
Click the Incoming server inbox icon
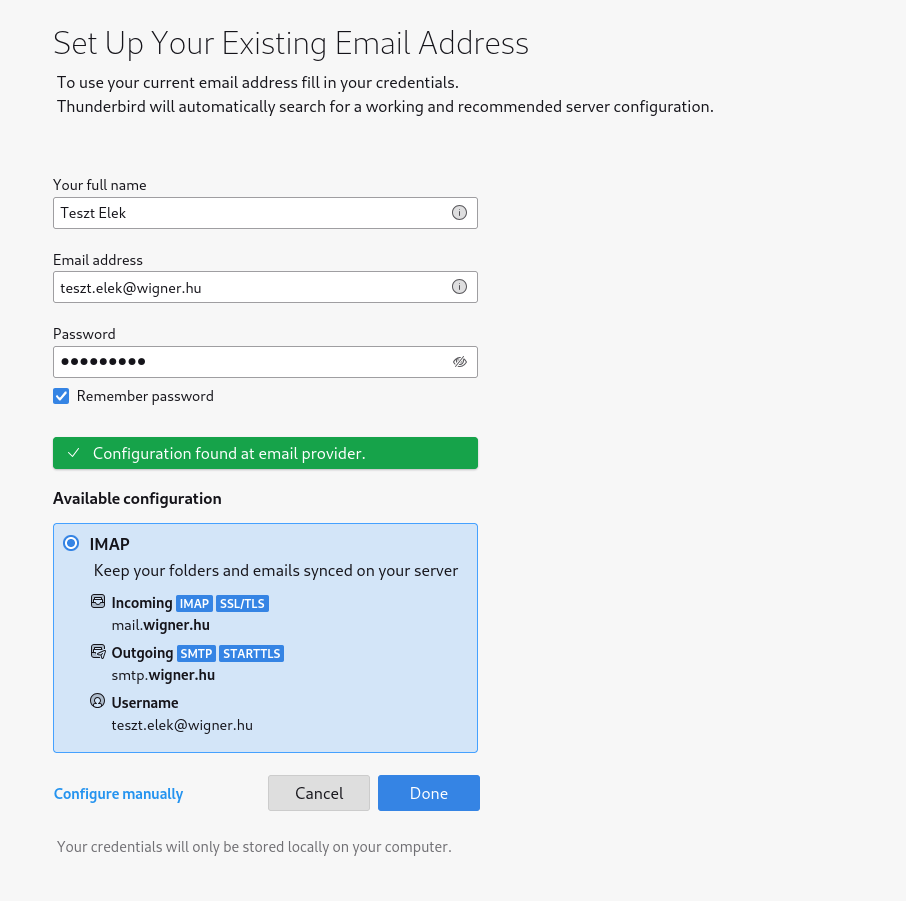(98, 602)
